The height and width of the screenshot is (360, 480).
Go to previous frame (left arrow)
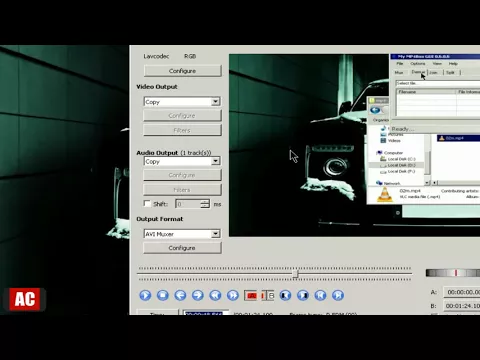point(180,295)
